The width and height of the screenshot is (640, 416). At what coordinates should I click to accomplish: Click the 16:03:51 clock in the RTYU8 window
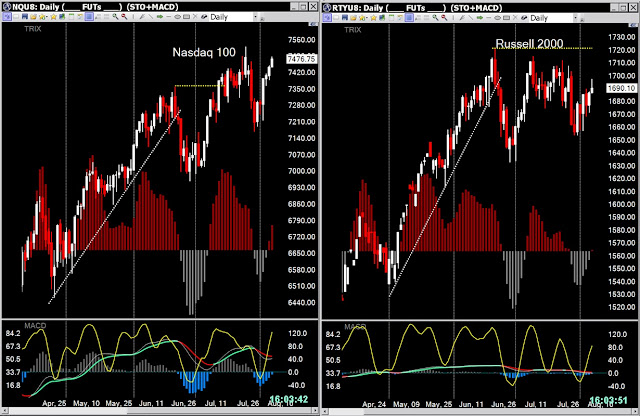(609, 400)
